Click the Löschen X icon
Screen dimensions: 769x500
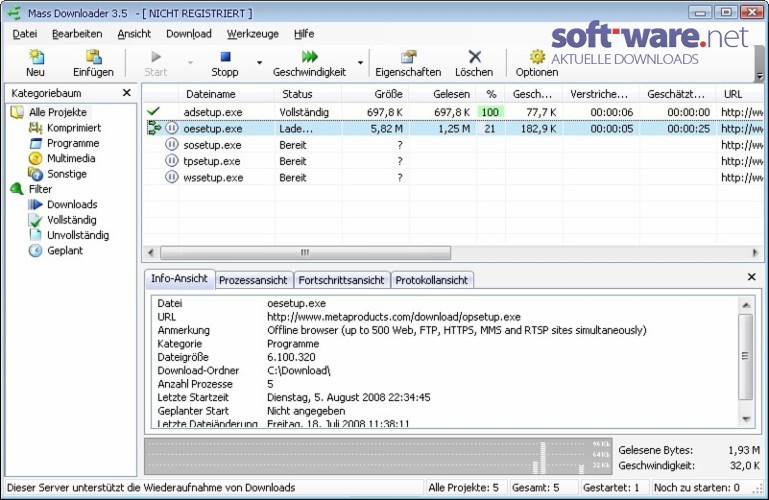[x=474, y=57]
